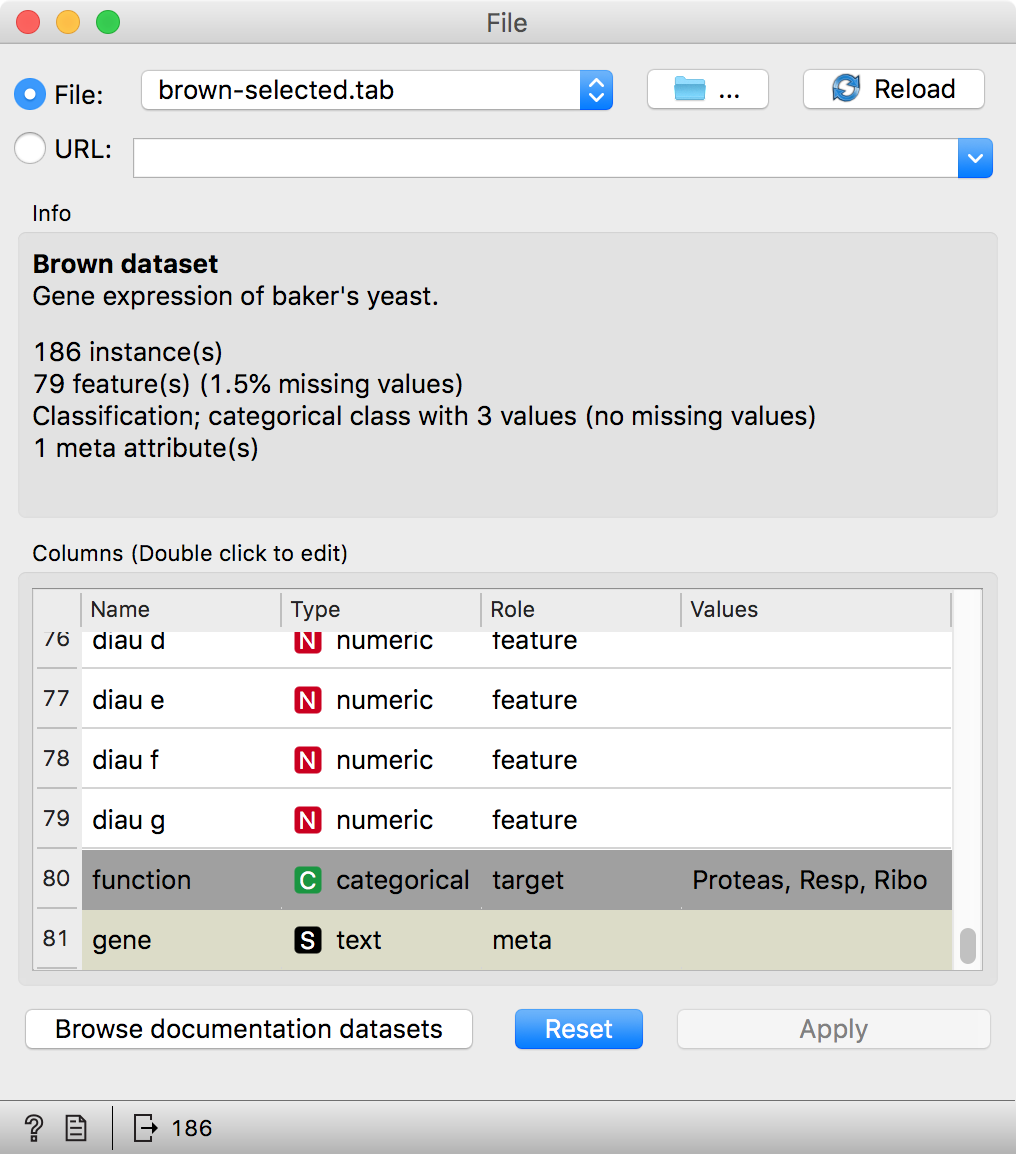This screenshot has height=1154, width=1016.
Task: Click categorical type icon for function row
Action: tap(307, 880)
